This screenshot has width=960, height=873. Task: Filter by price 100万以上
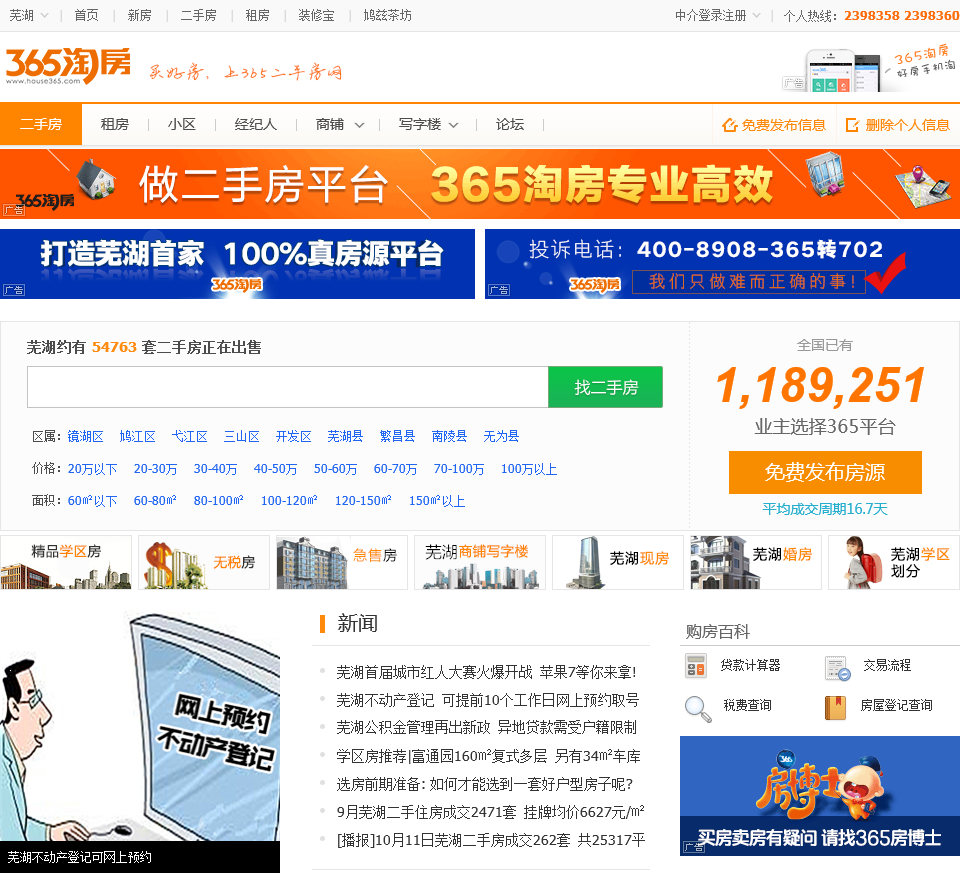529,469
